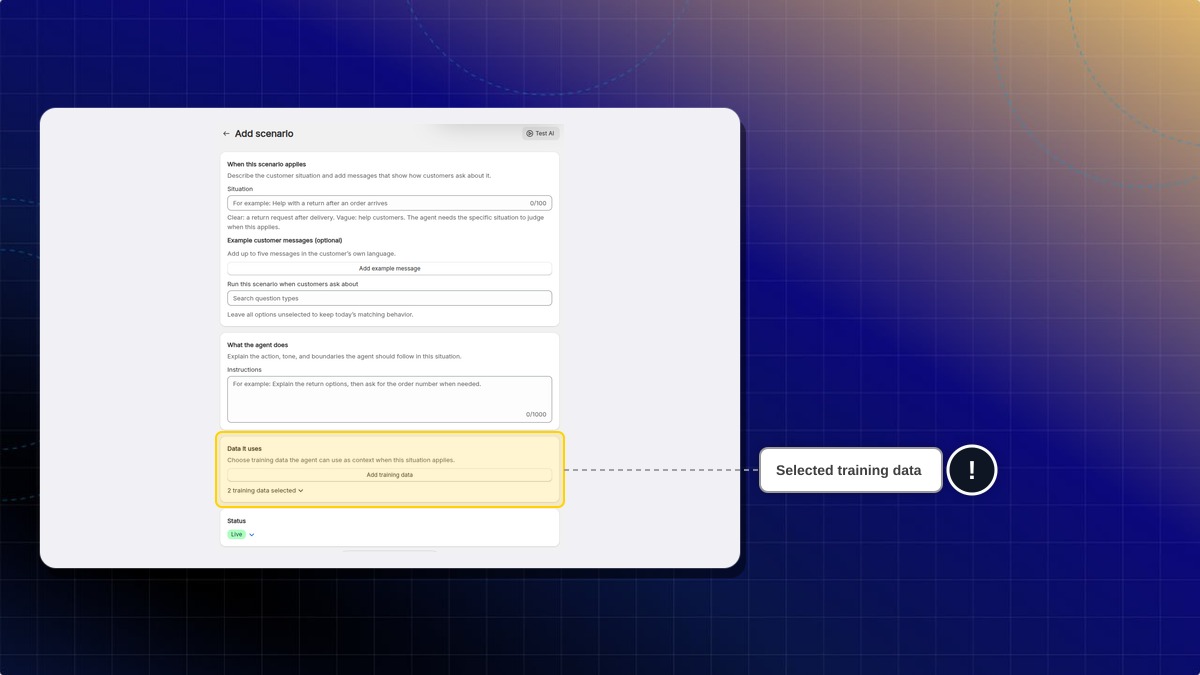Focus the Situation input field
The image size is (1200, 675).
389,203
